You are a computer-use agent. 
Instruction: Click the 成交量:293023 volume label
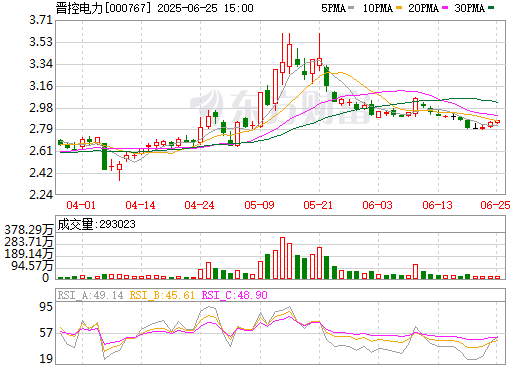[96, 224]
